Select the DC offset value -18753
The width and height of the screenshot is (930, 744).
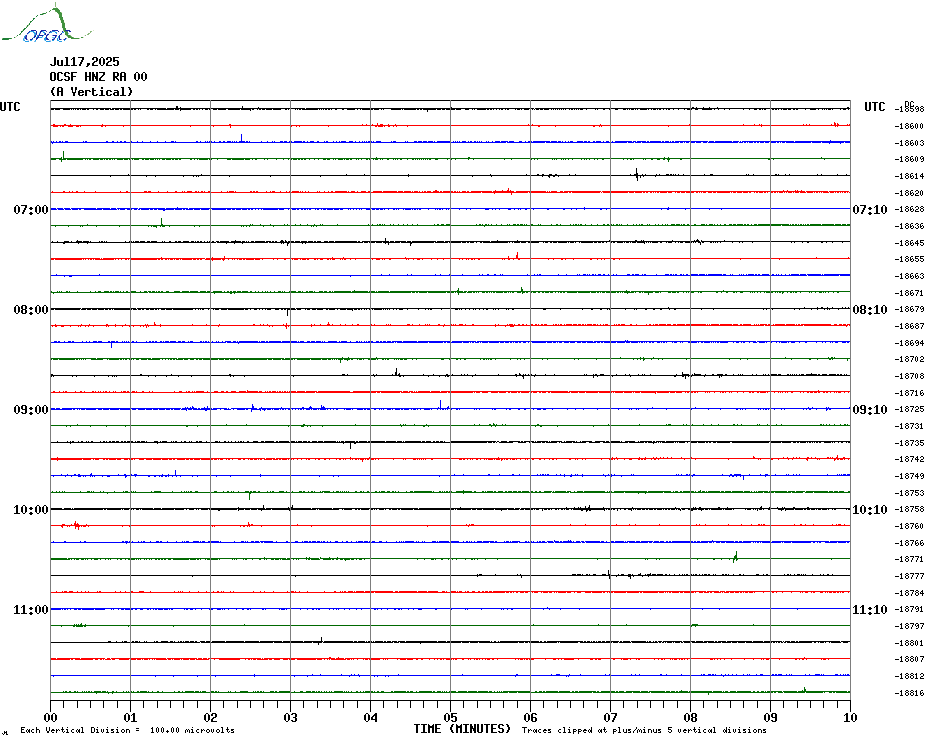point(909,493)
